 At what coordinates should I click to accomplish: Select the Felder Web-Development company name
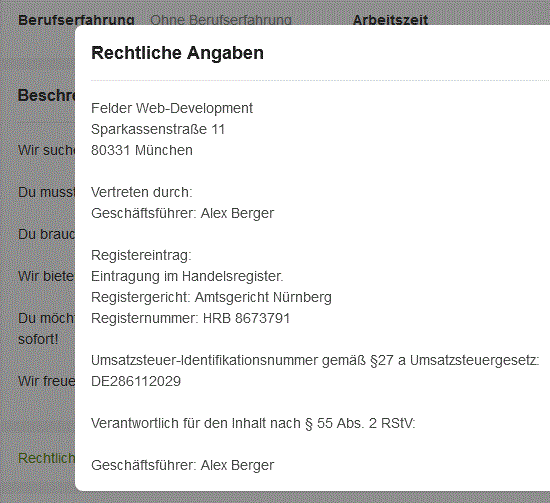tap(172, 108)
